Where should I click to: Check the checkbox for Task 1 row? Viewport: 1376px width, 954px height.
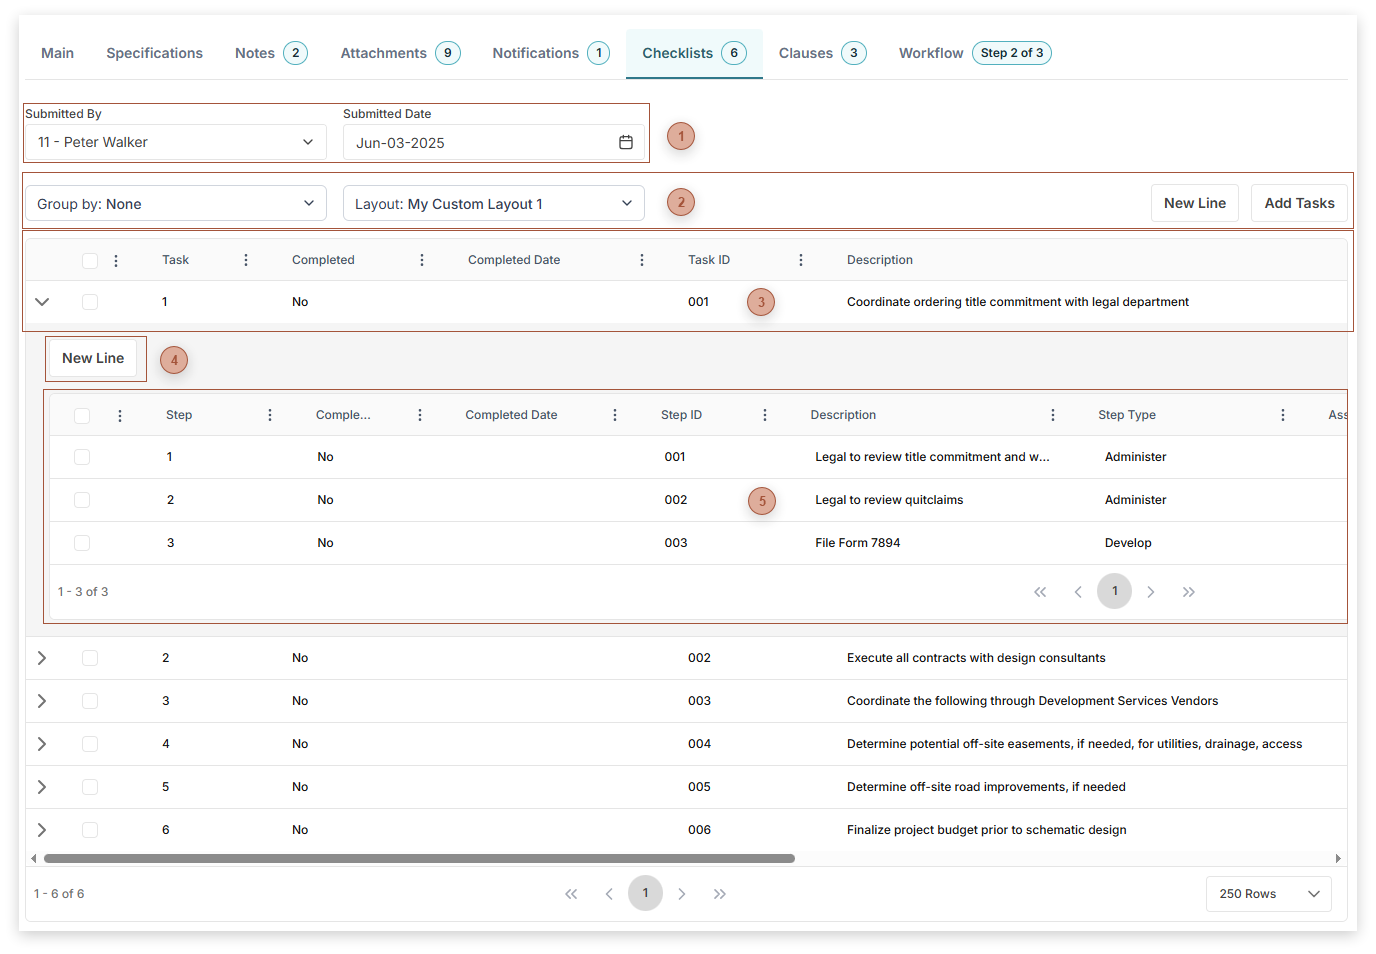point(89,301)
